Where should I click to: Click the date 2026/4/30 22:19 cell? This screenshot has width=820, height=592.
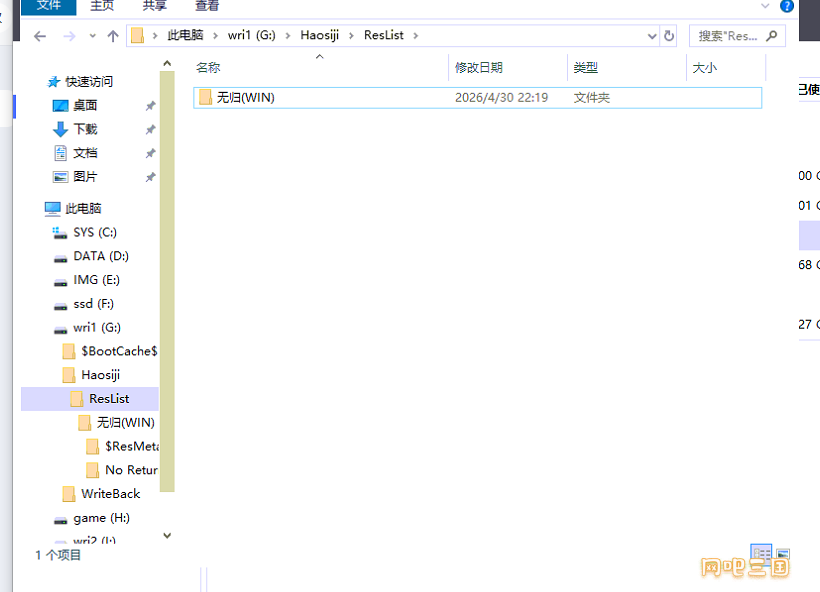coord(501,98)
